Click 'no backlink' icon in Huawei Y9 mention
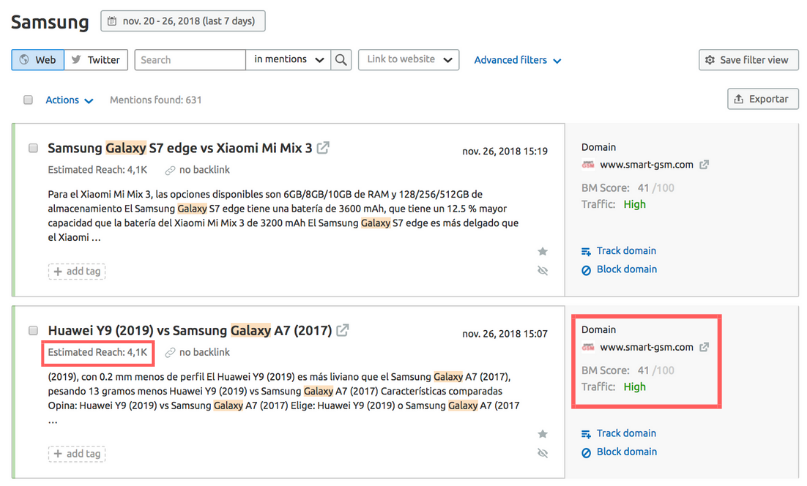The width and height of the screenshot is (807, 486). tap(170, 353)
